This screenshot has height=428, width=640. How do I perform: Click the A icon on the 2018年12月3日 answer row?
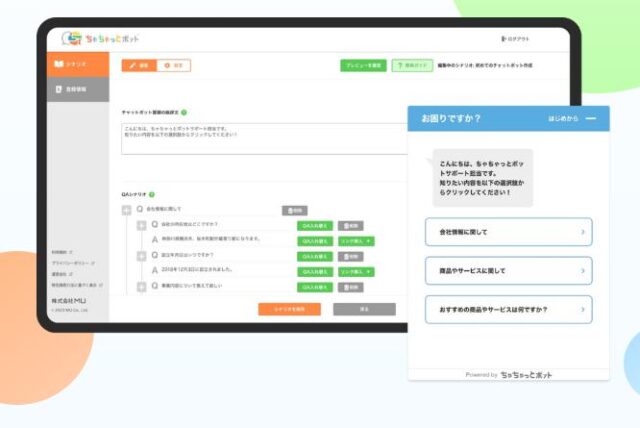click(x=154, y=271)
